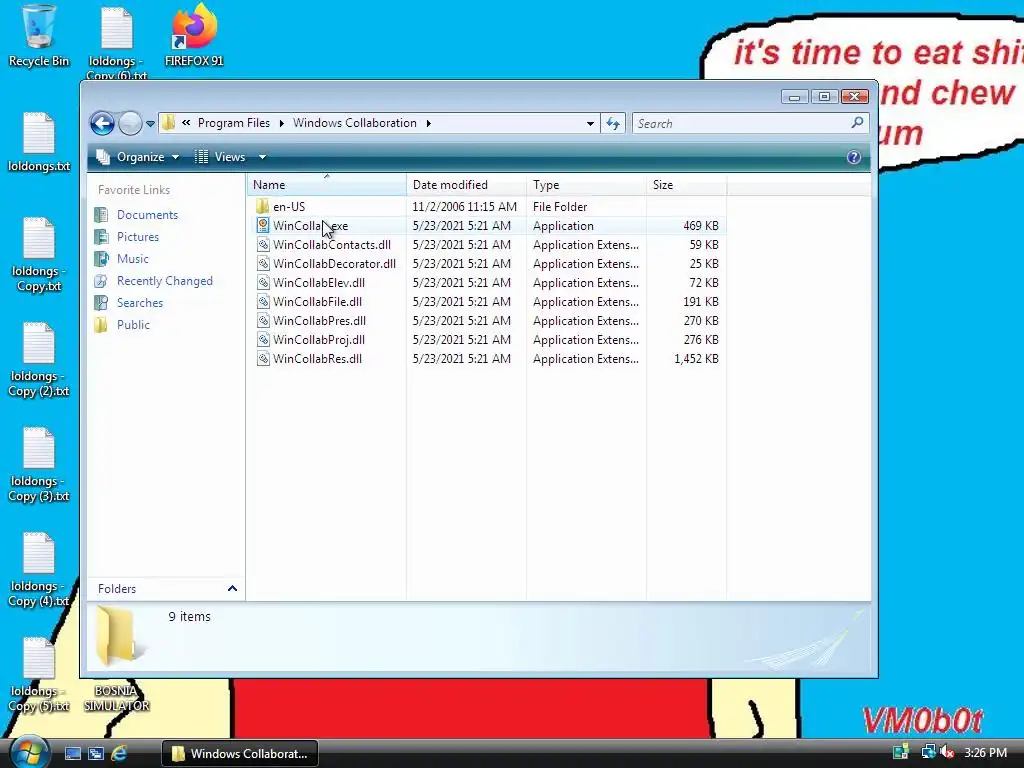Select WinCollabFile.dll file
The image size is (1024, 768).
[x=317, y=302]
